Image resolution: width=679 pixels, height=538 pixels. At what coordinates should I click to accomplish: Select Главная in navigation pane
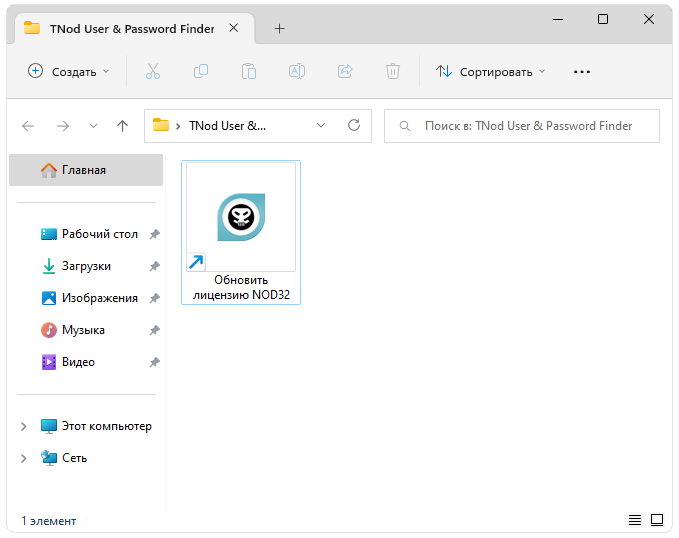tap(84, 170)
